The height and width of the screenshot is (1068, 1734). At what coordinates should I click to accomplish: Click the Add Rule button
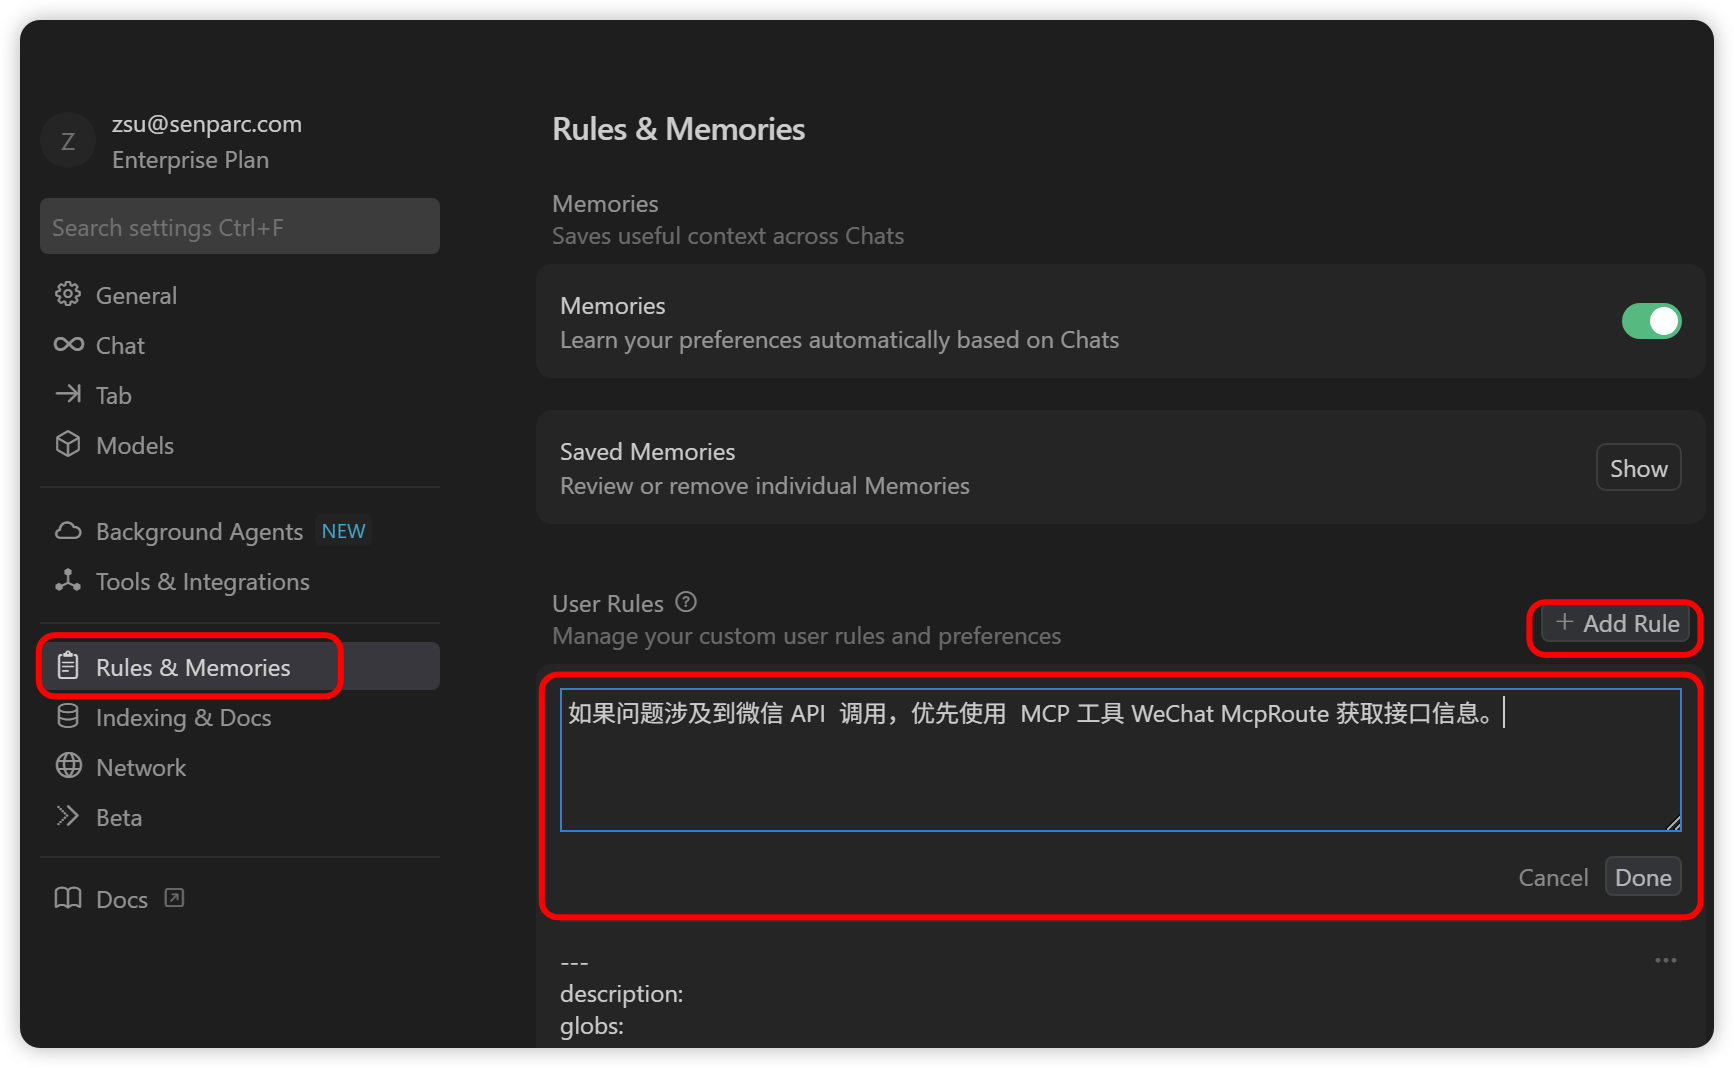(x=1616, y=624)
